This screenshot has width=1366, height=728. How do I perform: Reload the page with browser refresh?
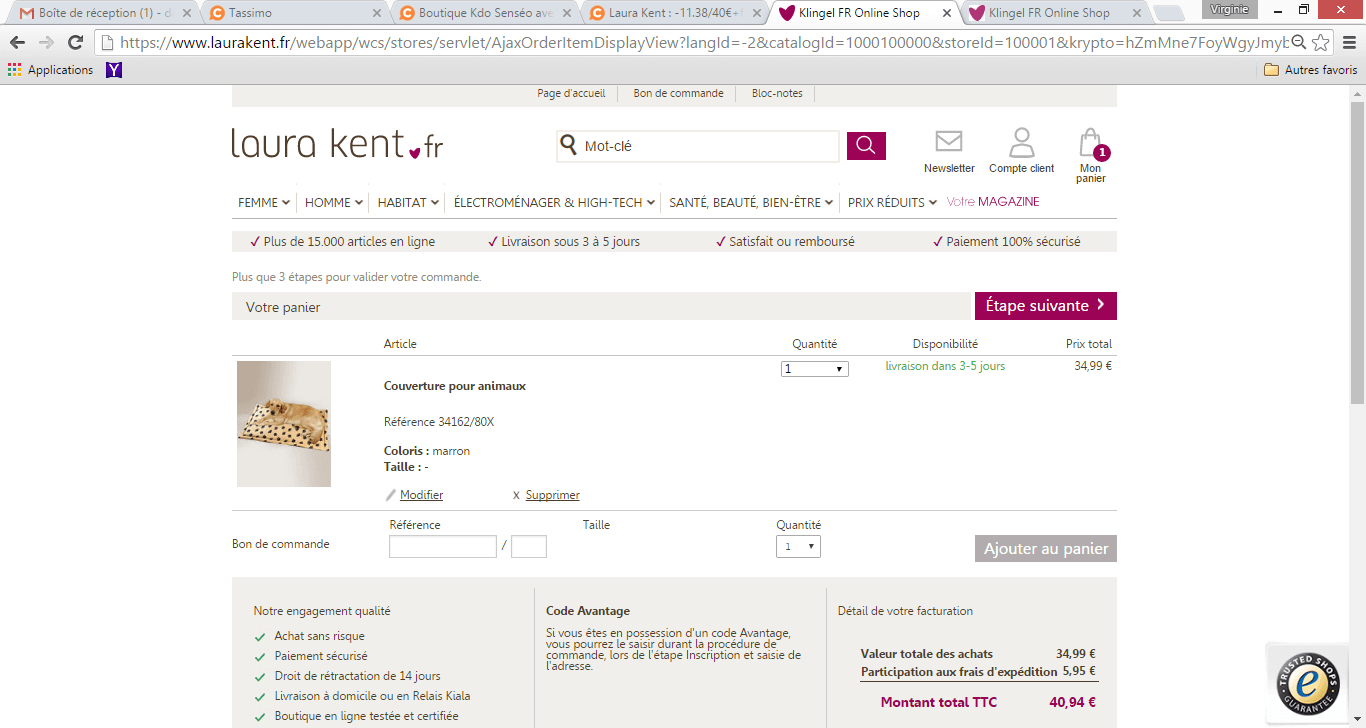coord(75,43)
